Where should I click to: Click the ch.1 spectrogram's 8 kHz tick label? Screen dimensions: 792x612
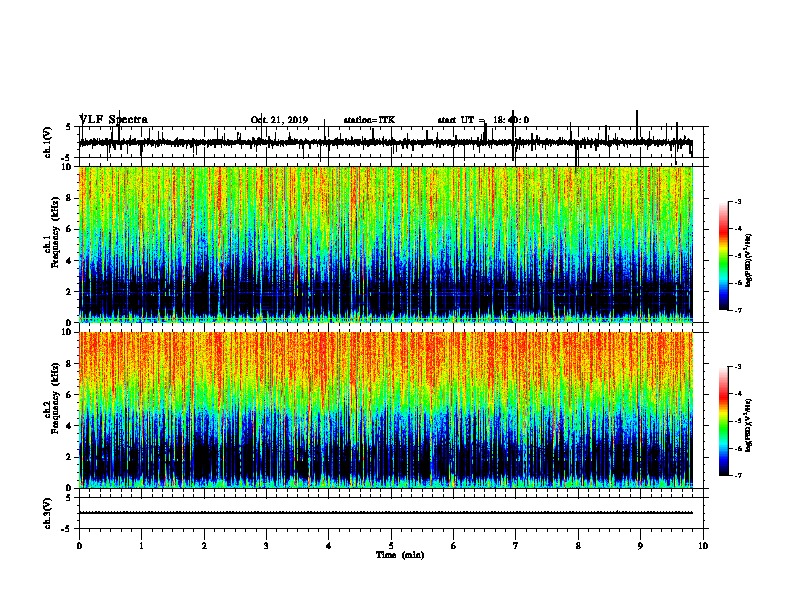tap(69, 198)
